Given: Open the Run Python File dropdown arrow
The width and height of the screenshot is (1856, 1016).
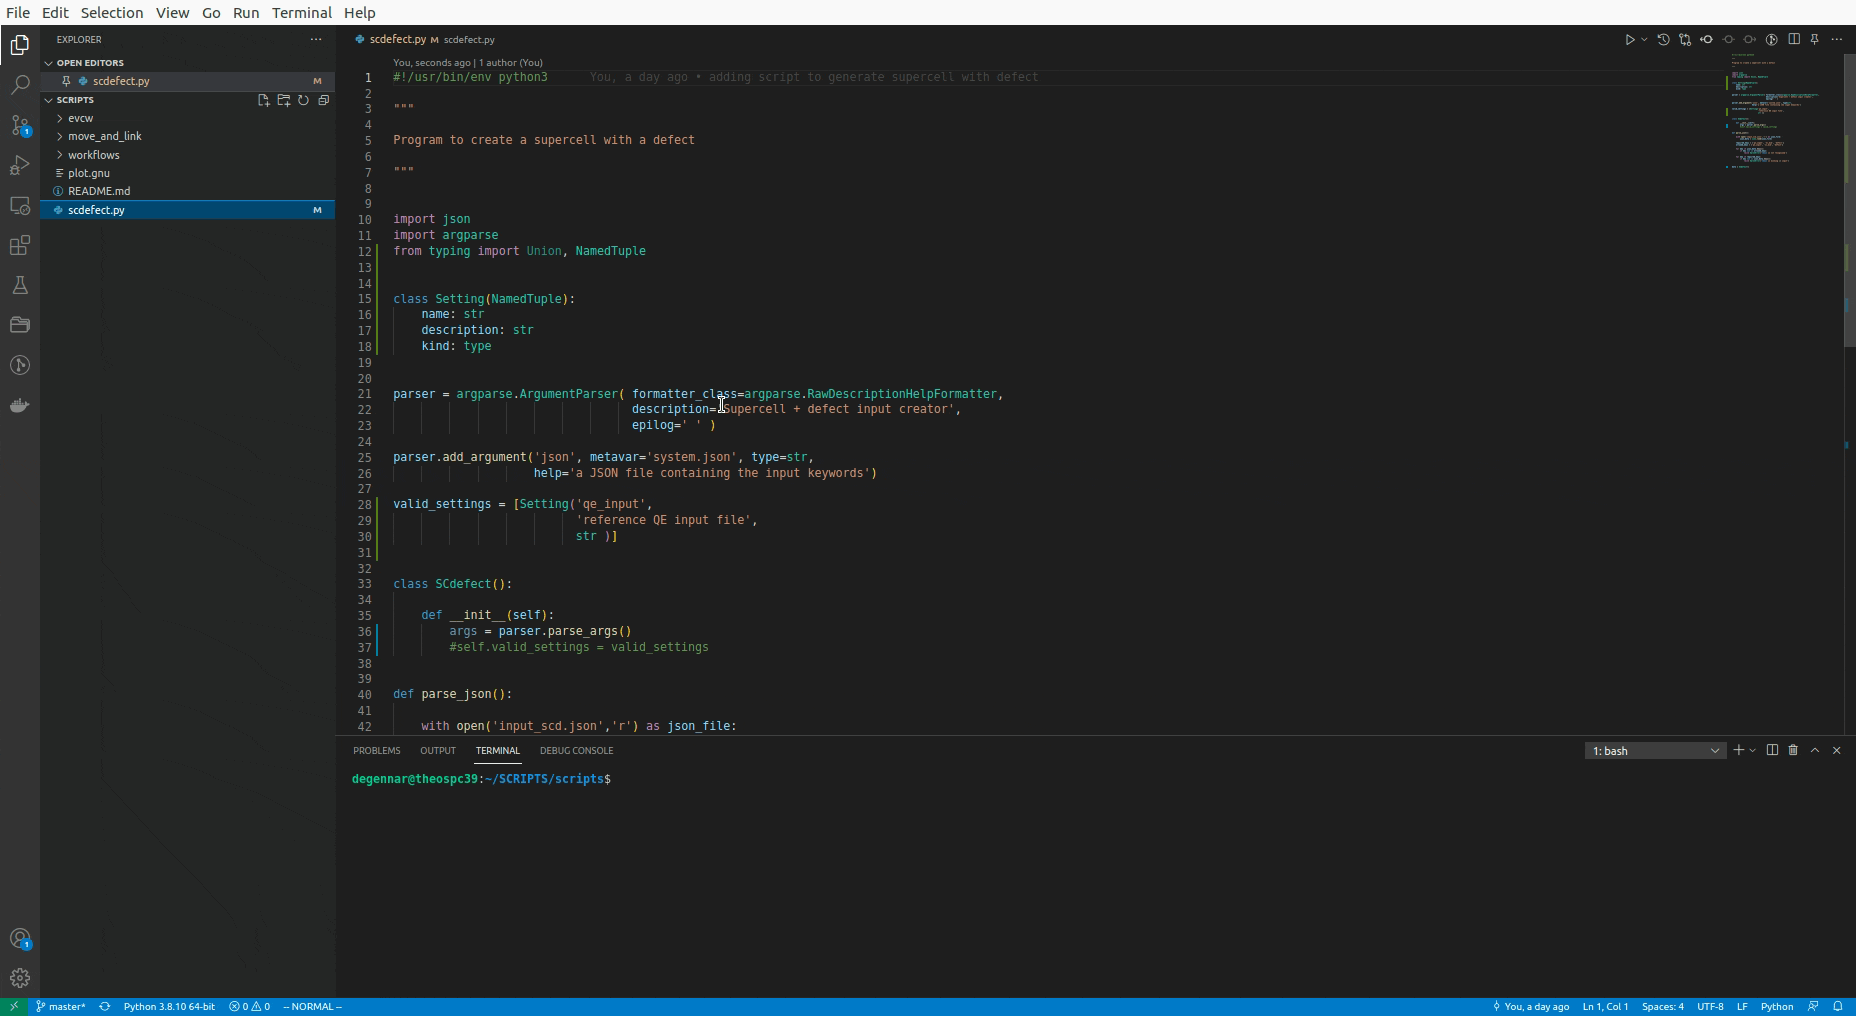Looking at the screenshot, I should [x=1642, y=39].
